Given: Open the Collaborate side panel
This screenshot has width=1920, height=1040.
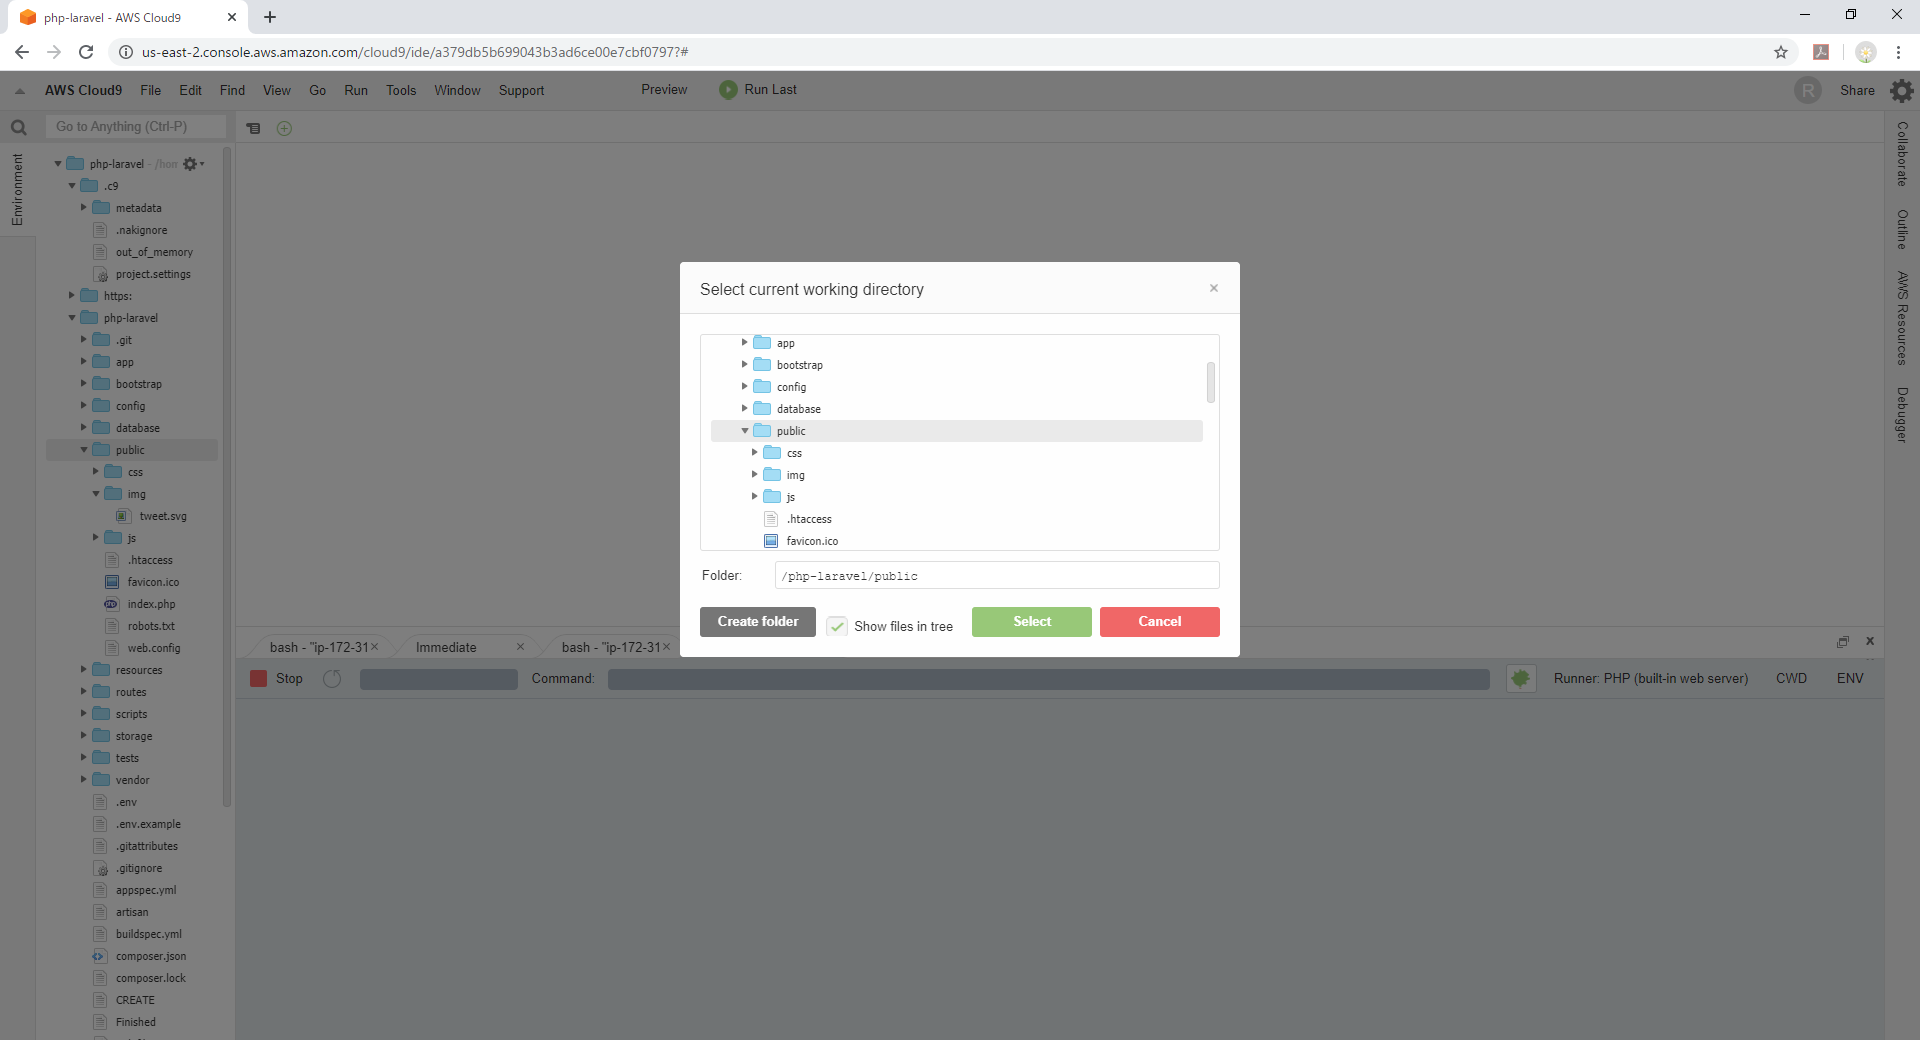Looking at the screenshot, I should click(1902, 154).
